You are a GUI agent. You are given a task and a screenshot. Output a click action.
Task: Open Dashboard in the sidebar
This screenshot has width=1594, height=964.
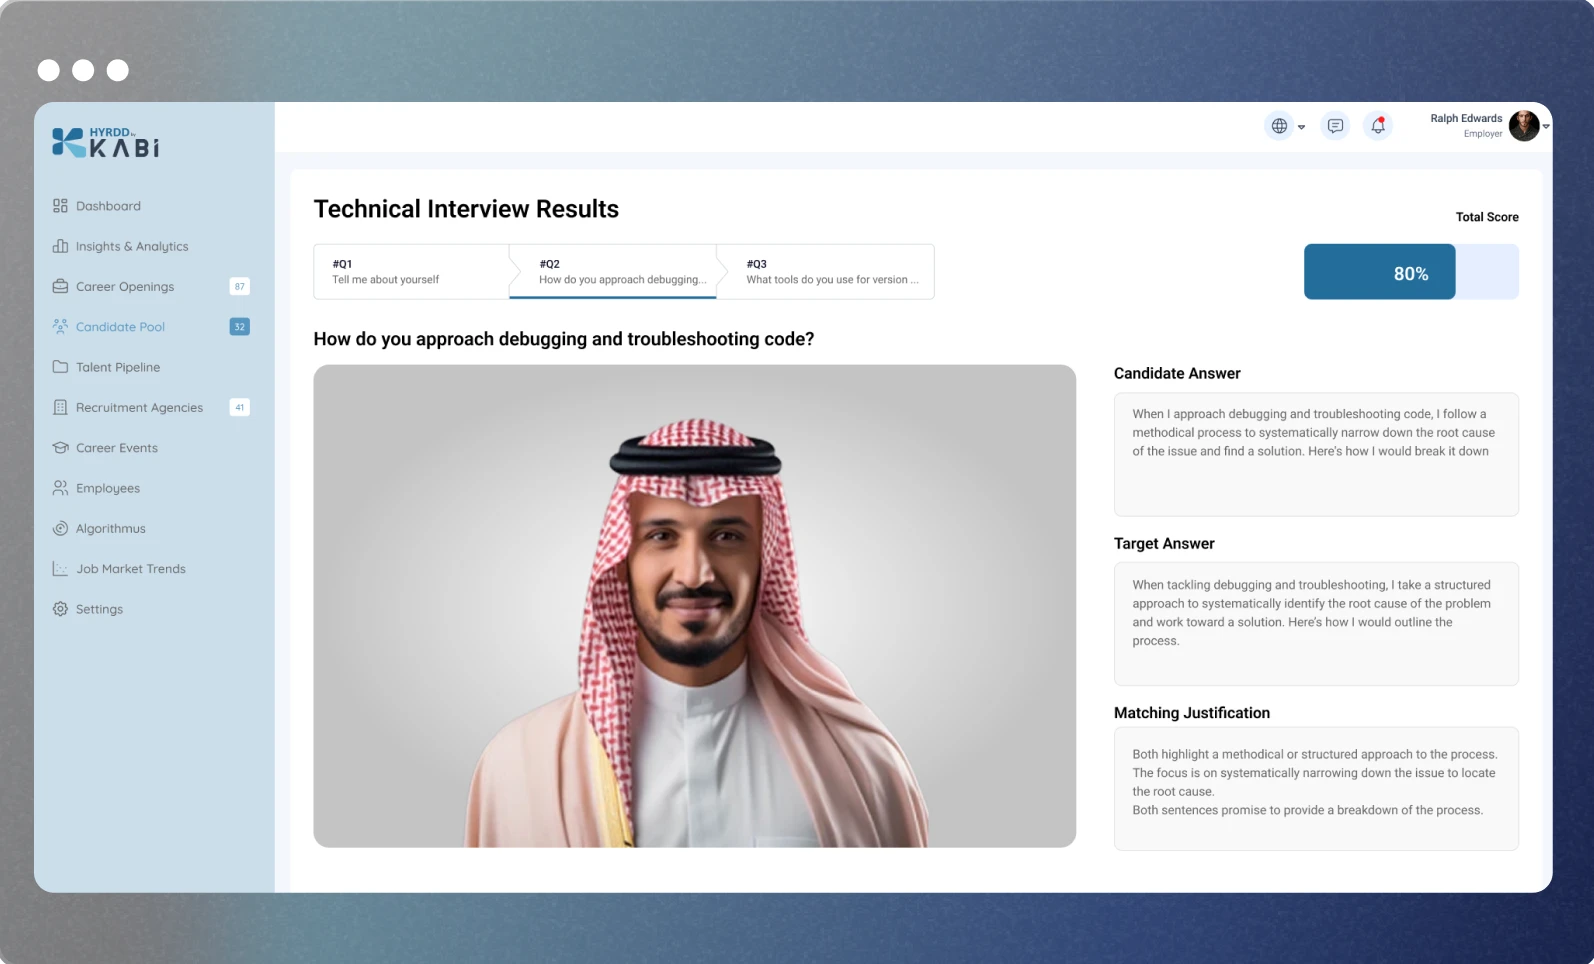pyautogui.click(x=108, y=206)
